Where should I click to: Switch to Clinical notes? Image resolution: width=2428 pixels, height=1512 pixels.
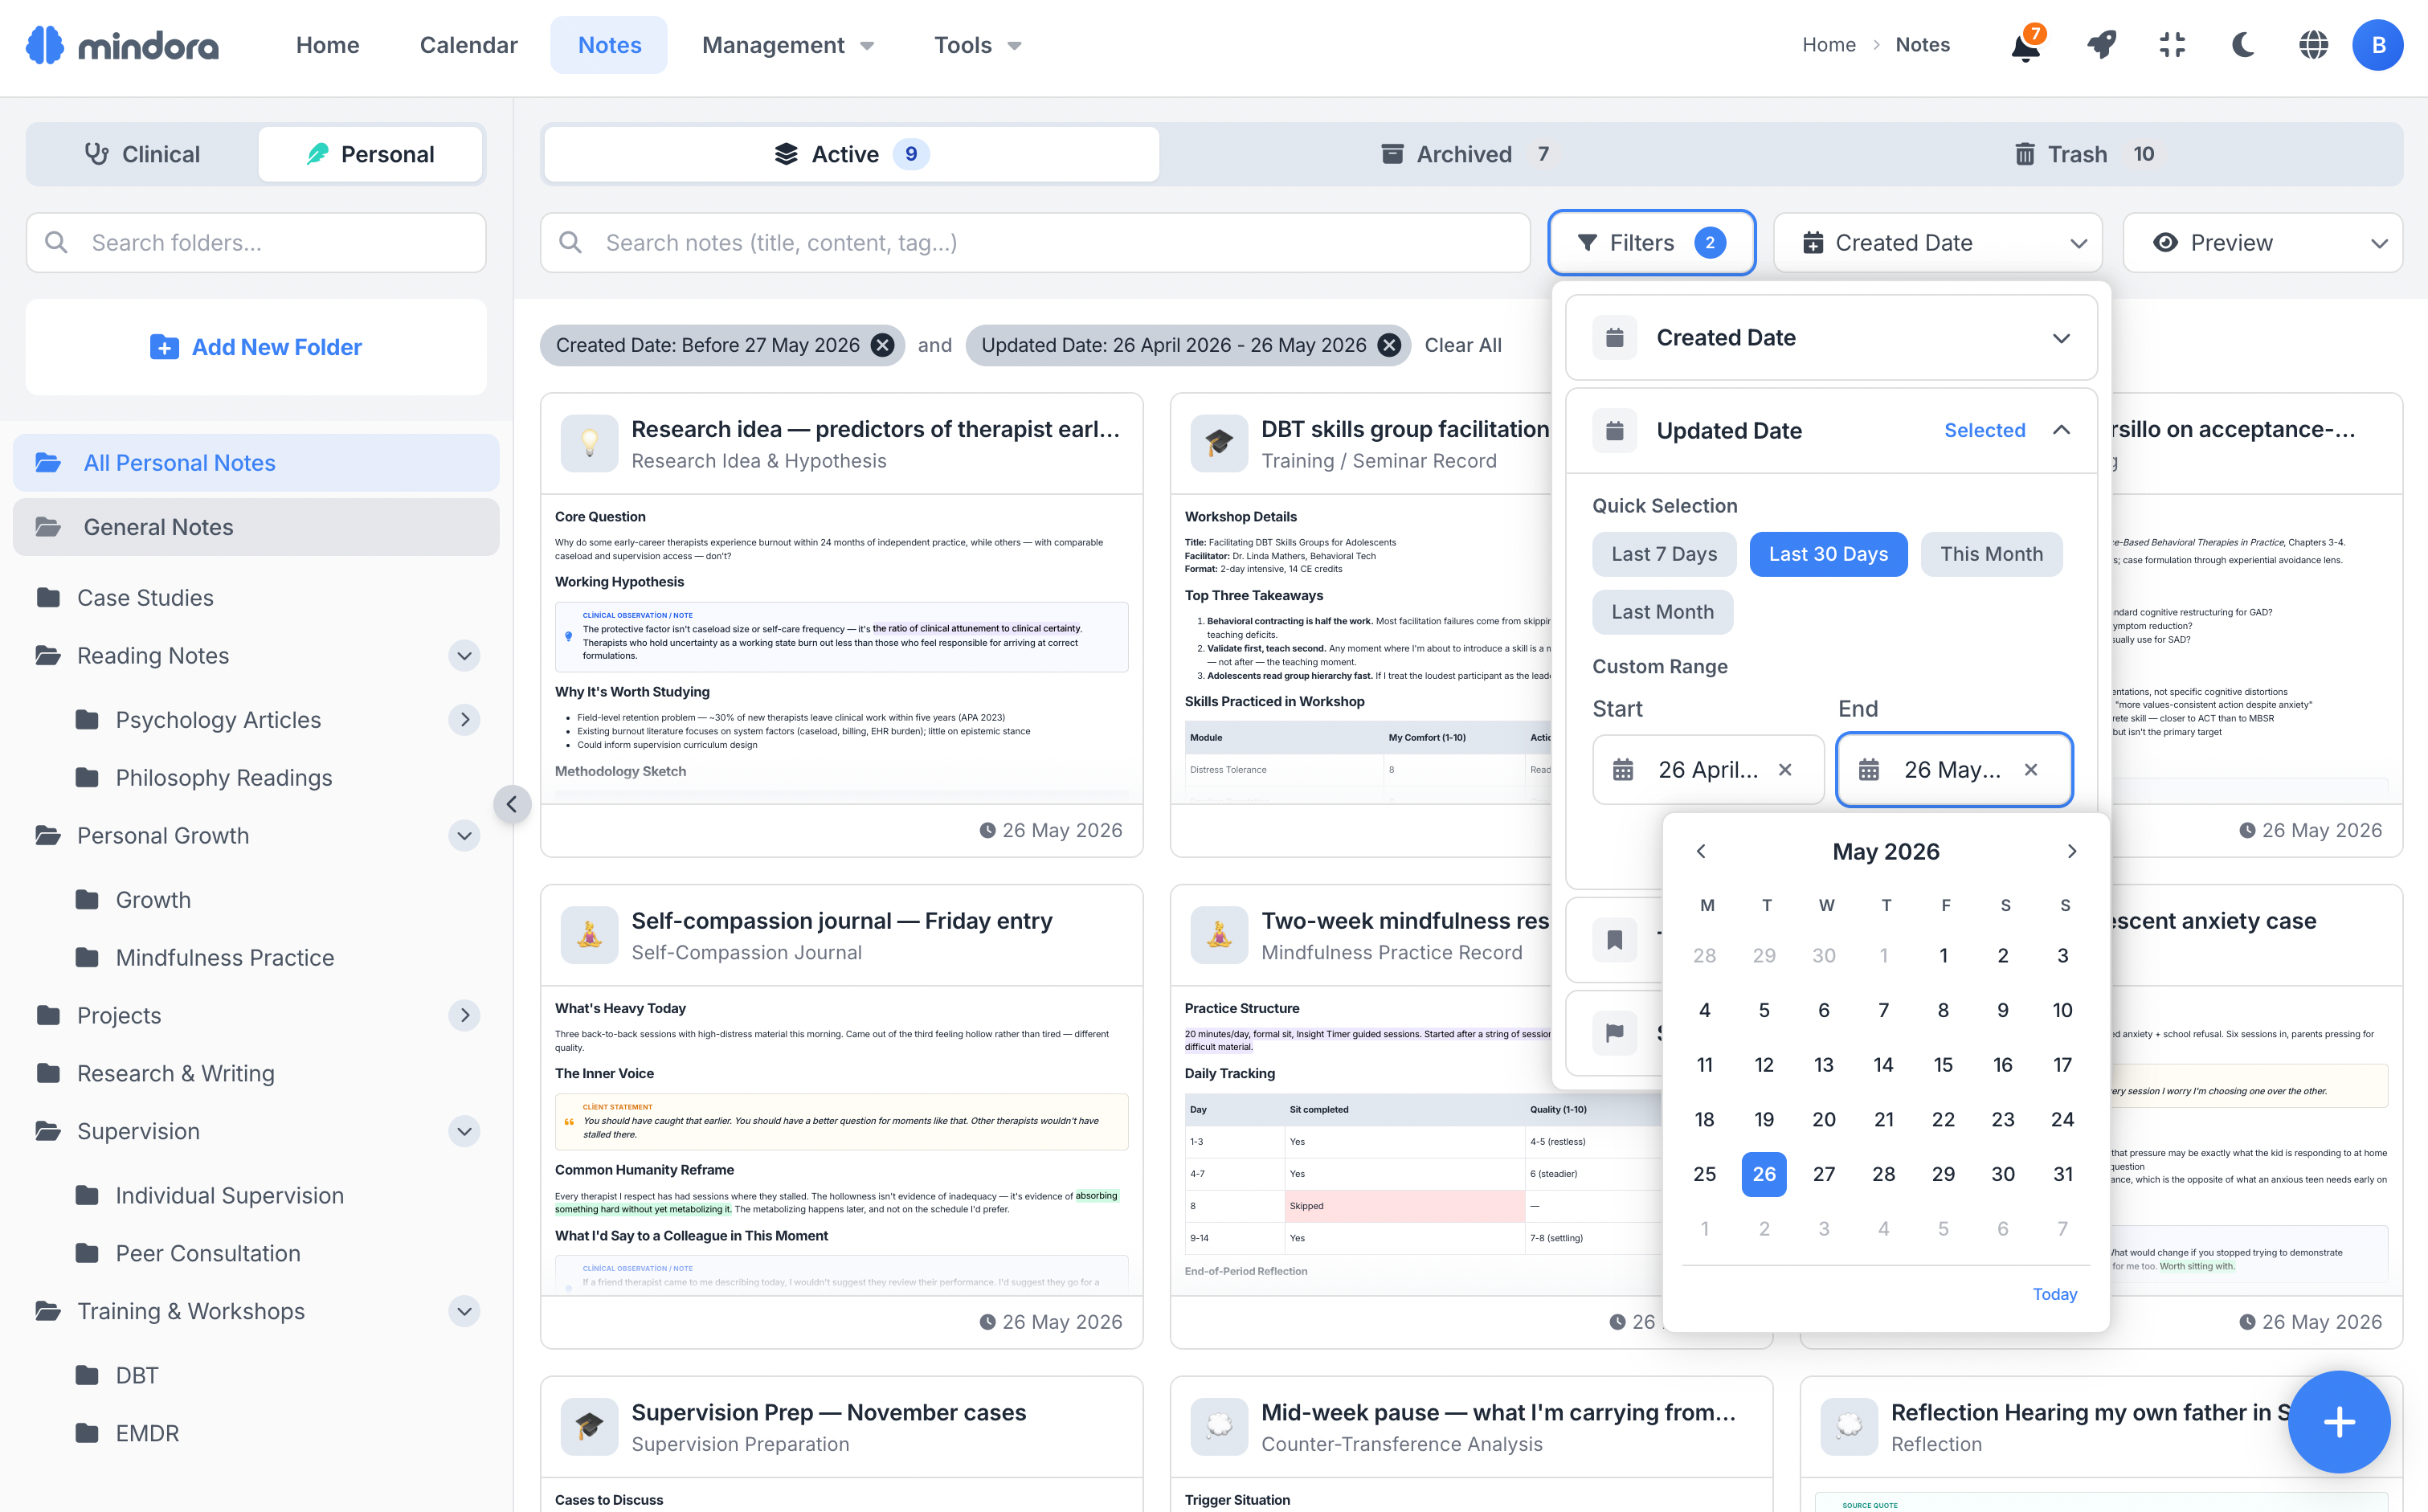[x=143, y=154]
